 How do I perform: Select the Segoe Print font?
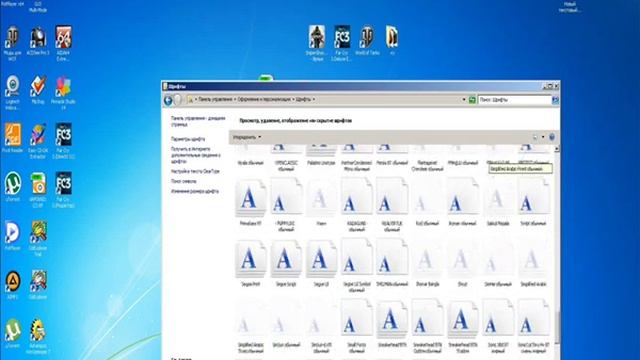click(x=250, y=263)
